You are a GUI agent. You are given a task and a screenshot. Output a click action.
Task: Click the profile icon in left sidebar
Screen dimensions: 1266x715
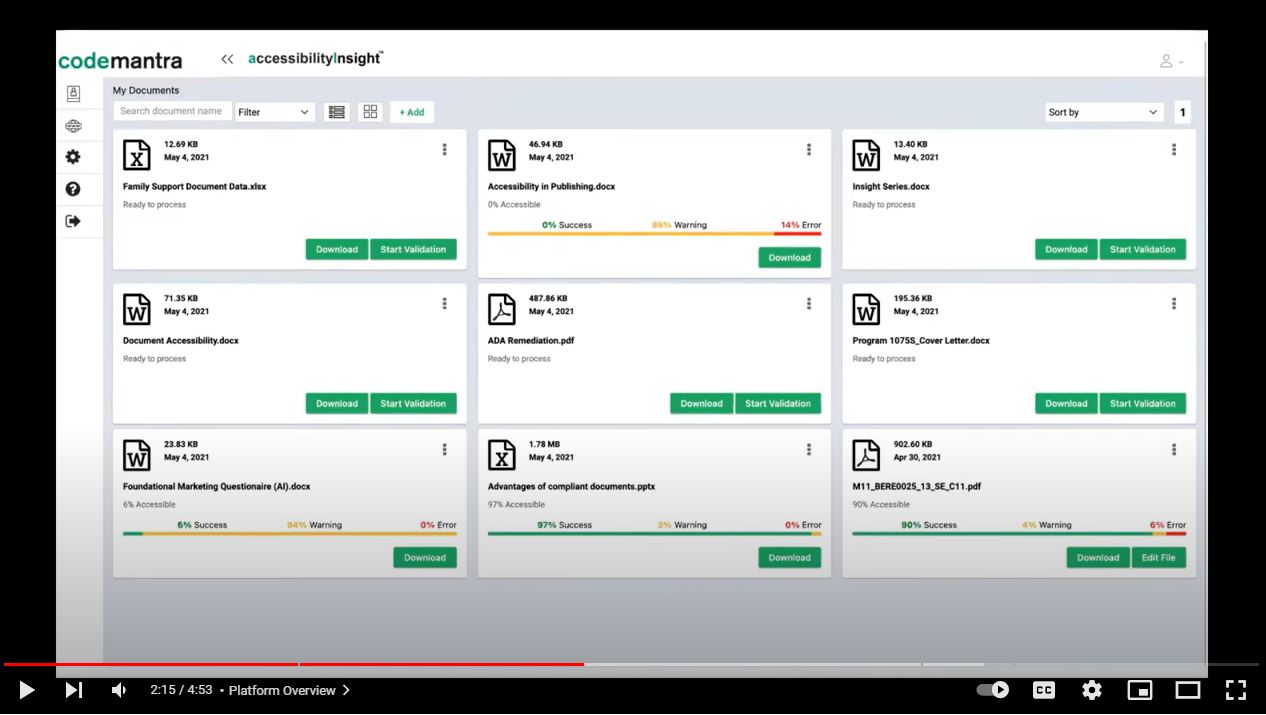[x=73, y=93]
